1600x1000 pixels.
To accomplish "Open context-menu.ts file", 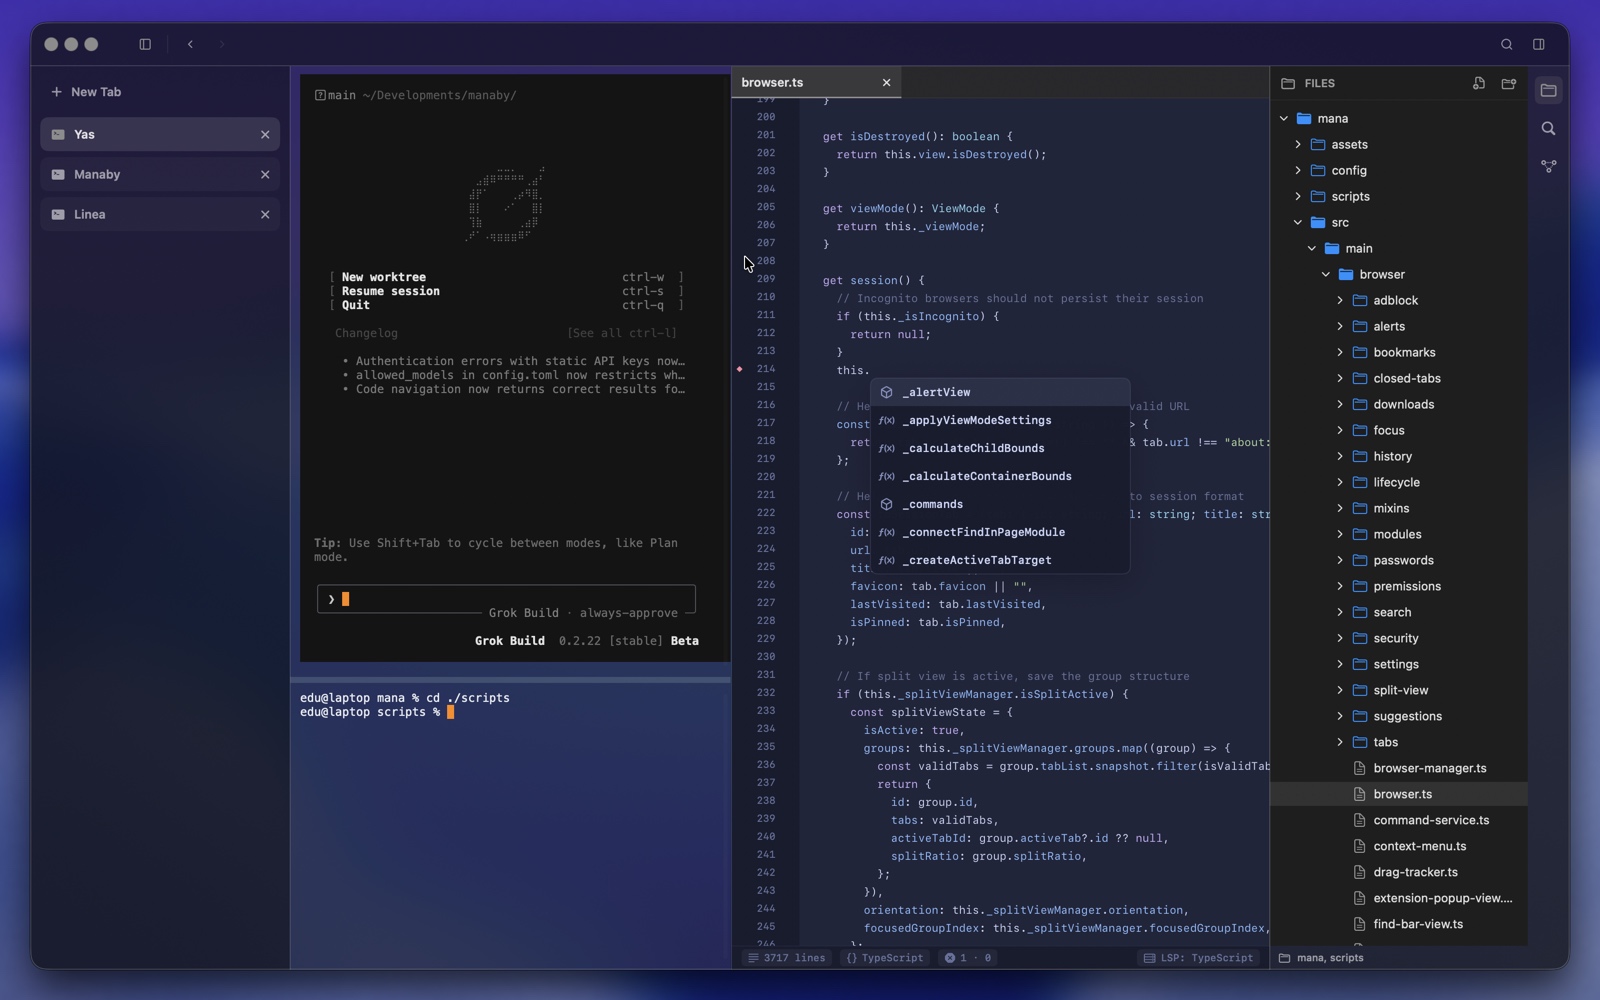I will click(x=1399, y=846).
